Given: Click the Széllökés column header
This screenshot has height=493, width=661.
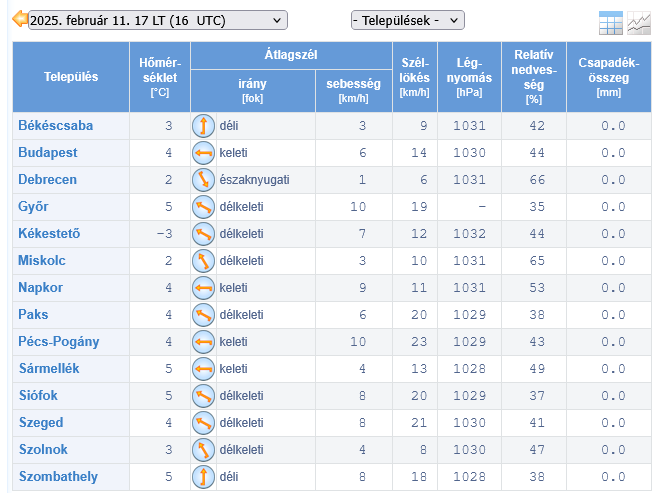Looking at the screenshot, I should click(x=413, y=77).
